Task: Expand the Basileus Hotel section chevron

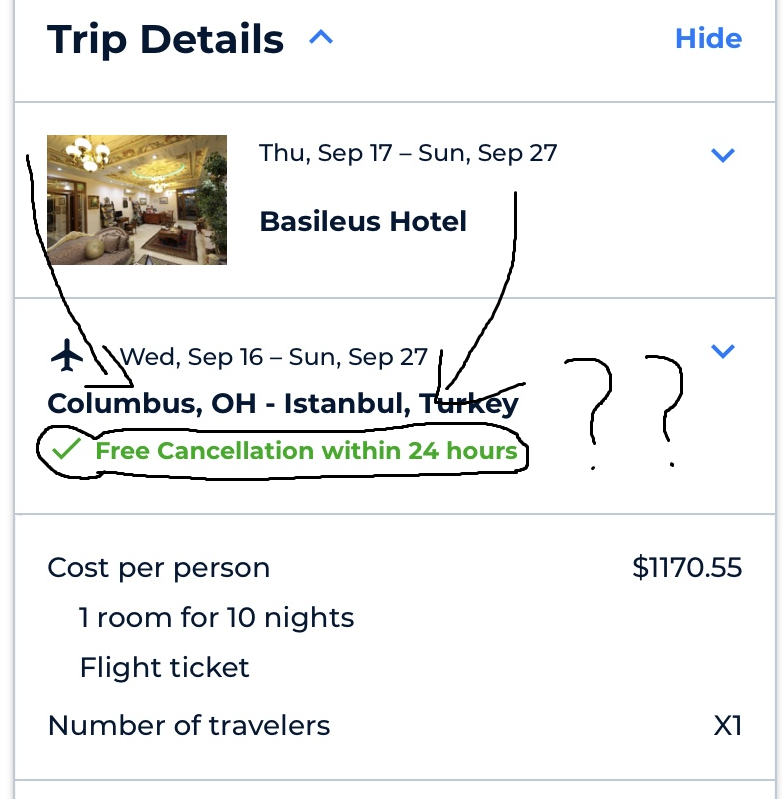Action: pos(722,154)
